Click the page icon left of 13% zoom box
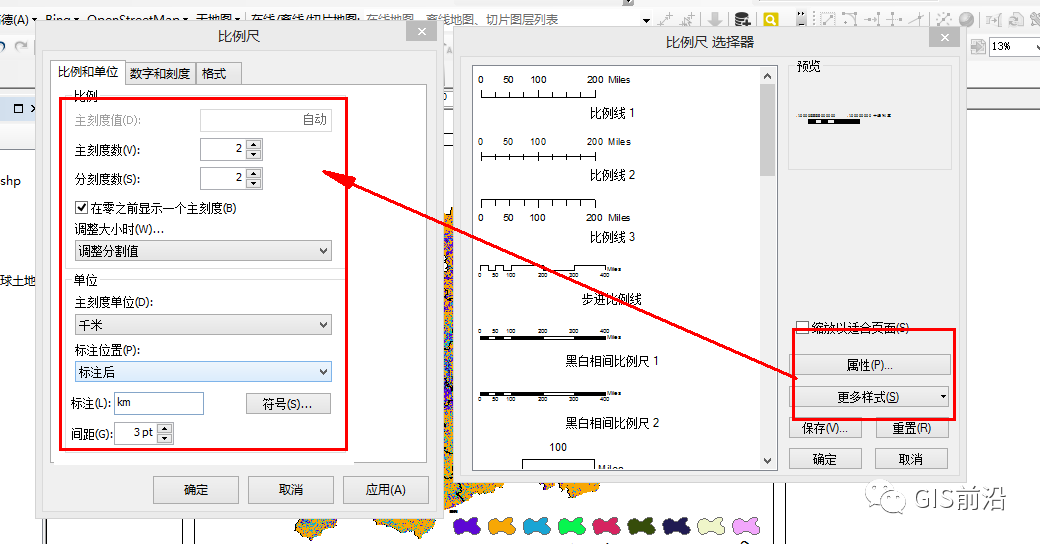Image resolution: width=1040 pixels, height=544 pixels. click(x=978, y=46)
